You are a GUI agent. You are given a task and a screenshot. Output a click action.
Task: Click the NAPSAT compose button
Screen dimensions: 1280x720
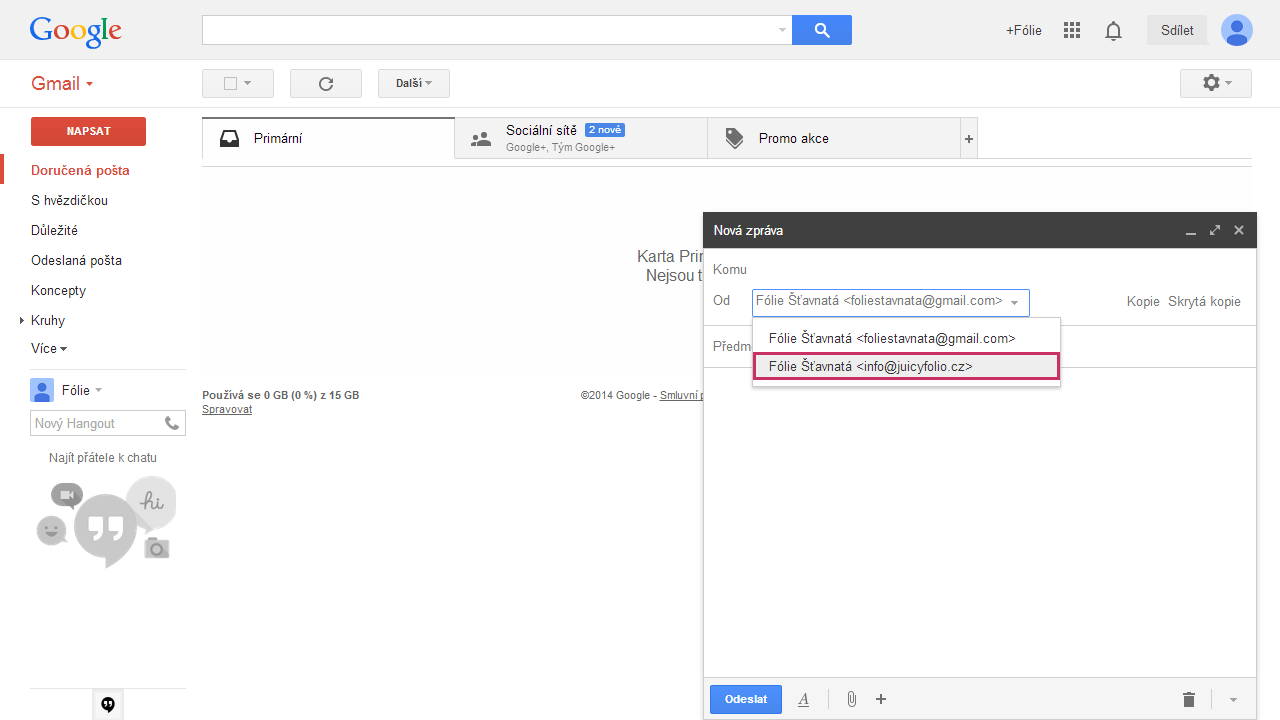click(88, 131)
